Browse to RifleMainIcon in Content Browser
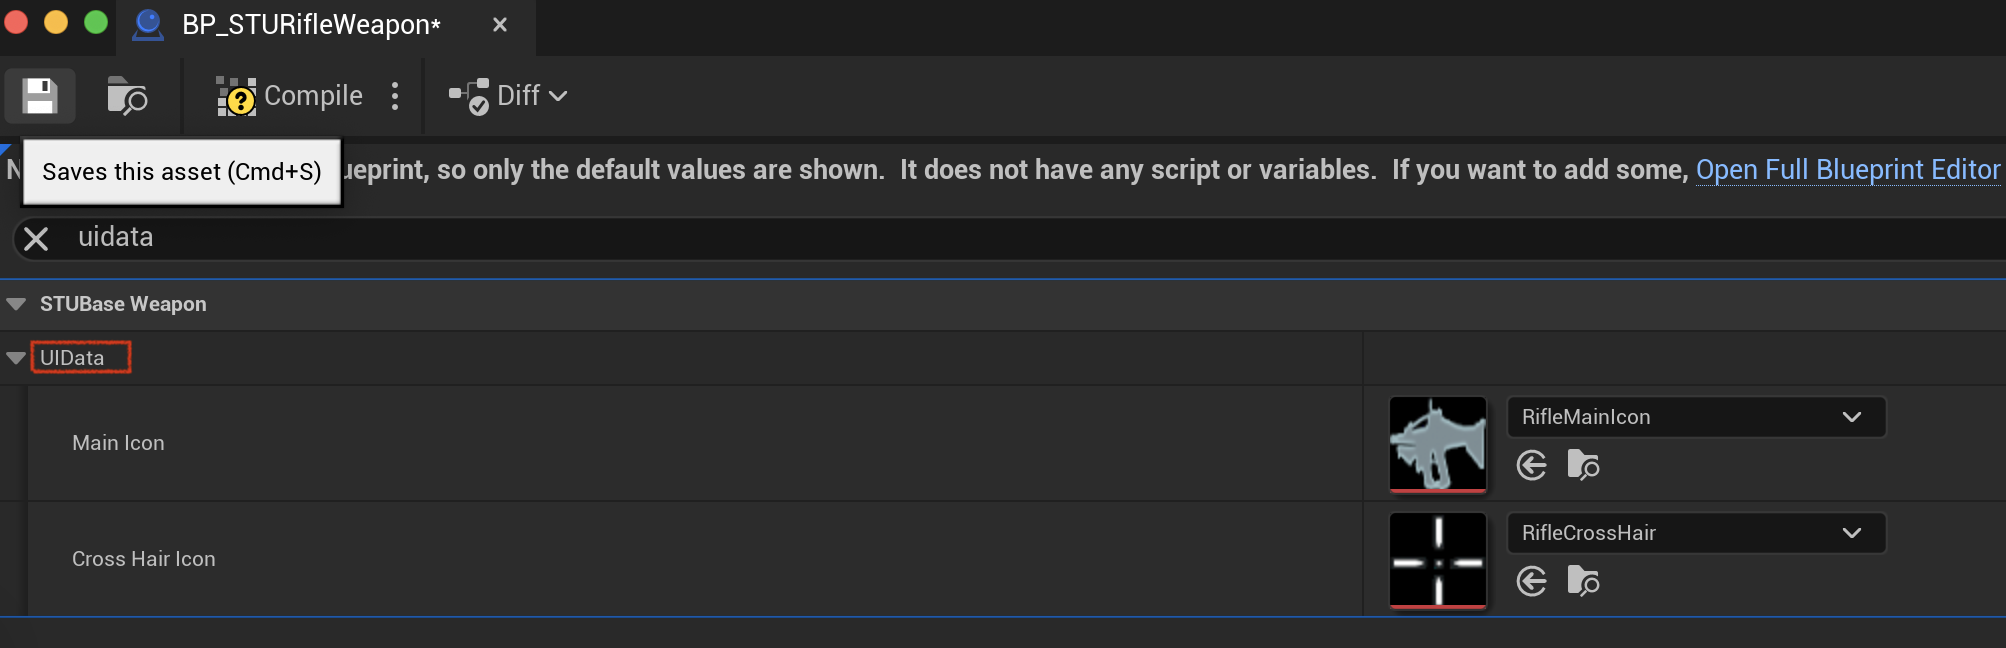This screenshot has width=2006, height=648. pos(1583,465)
